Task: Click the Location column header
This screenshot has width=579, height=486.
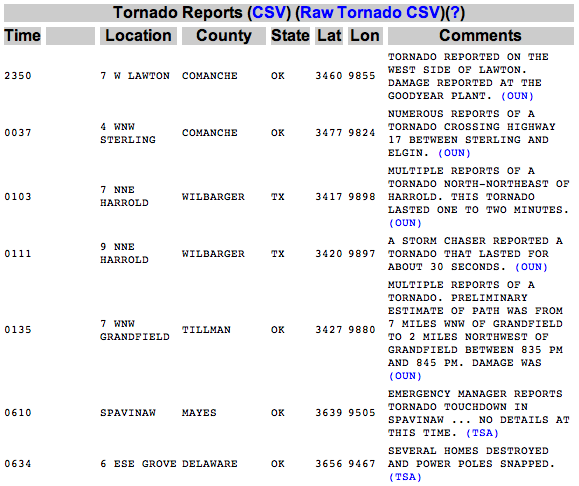Action: 138,36
